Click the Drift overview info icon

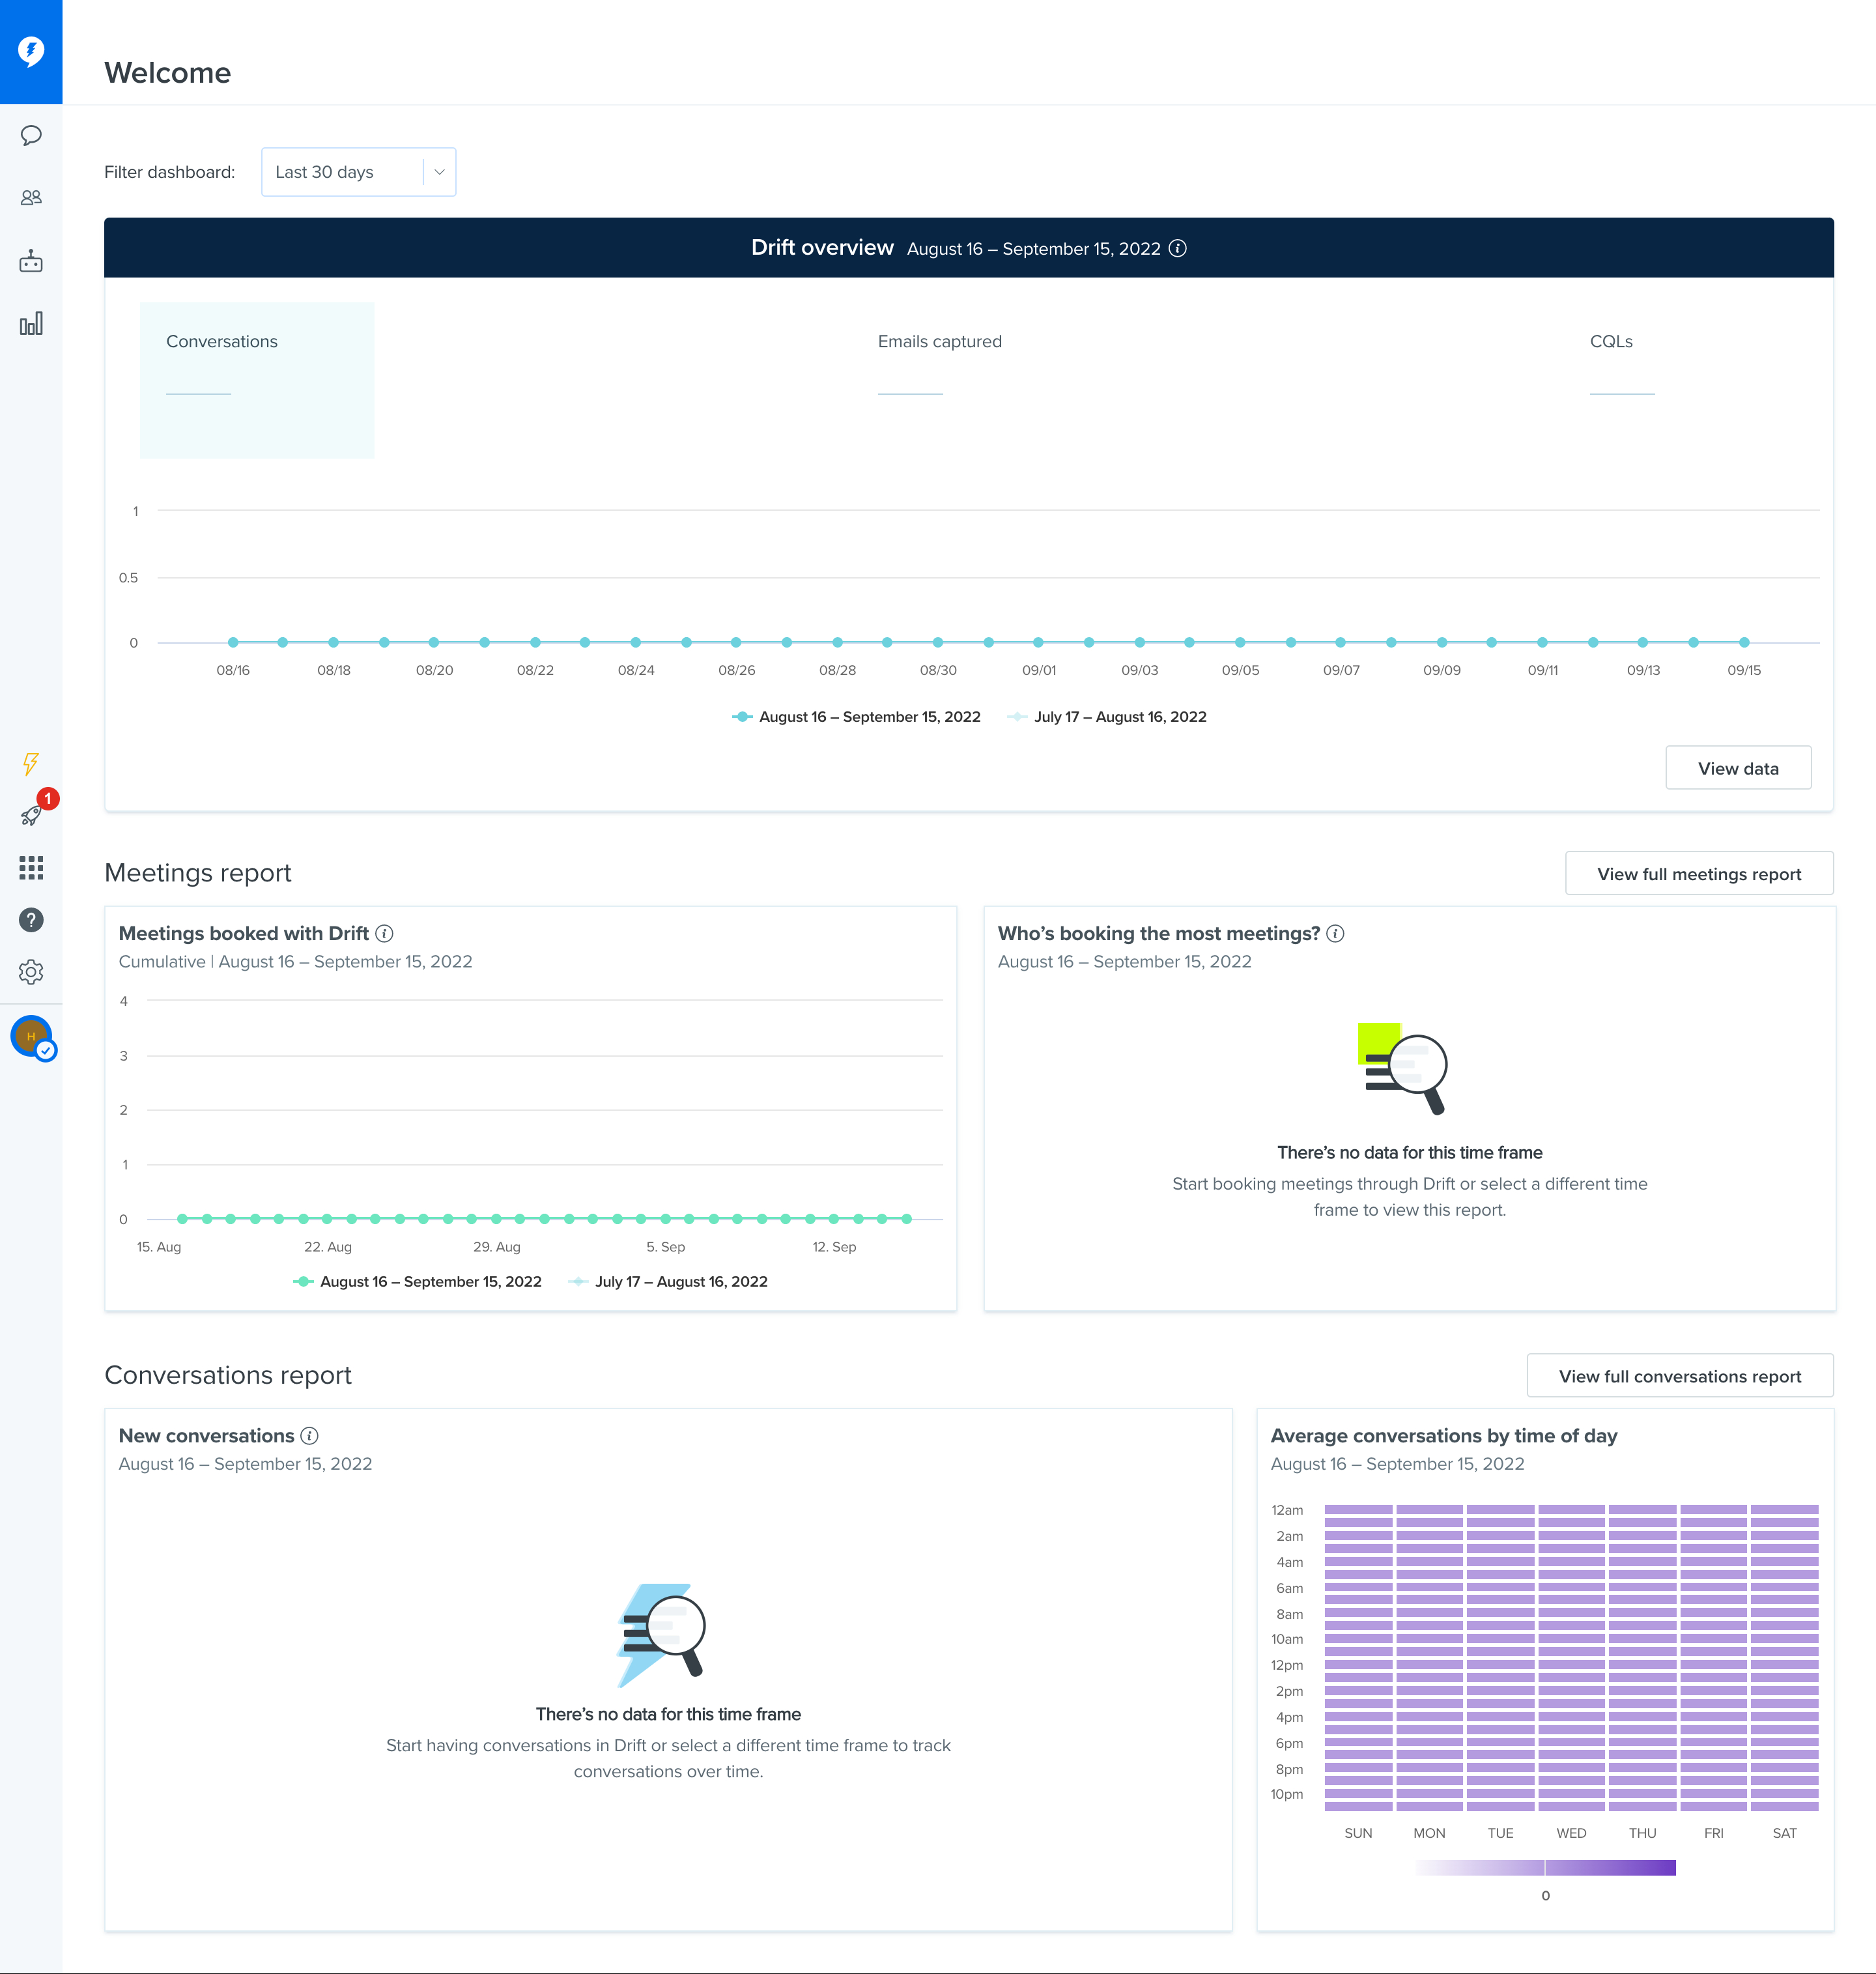1178,249
